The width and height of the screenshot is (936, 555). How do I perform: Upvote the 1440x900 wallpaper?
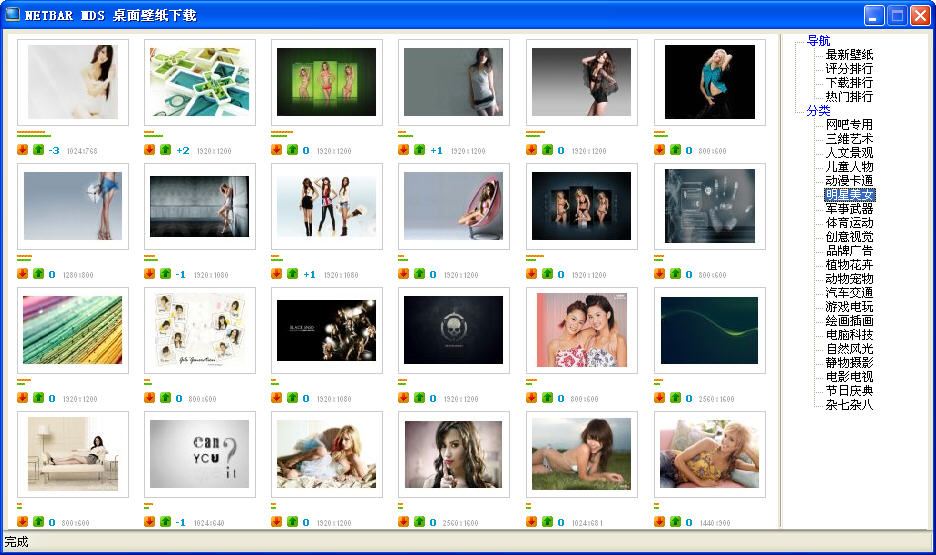pyautogui.click(x=675, y=522)
